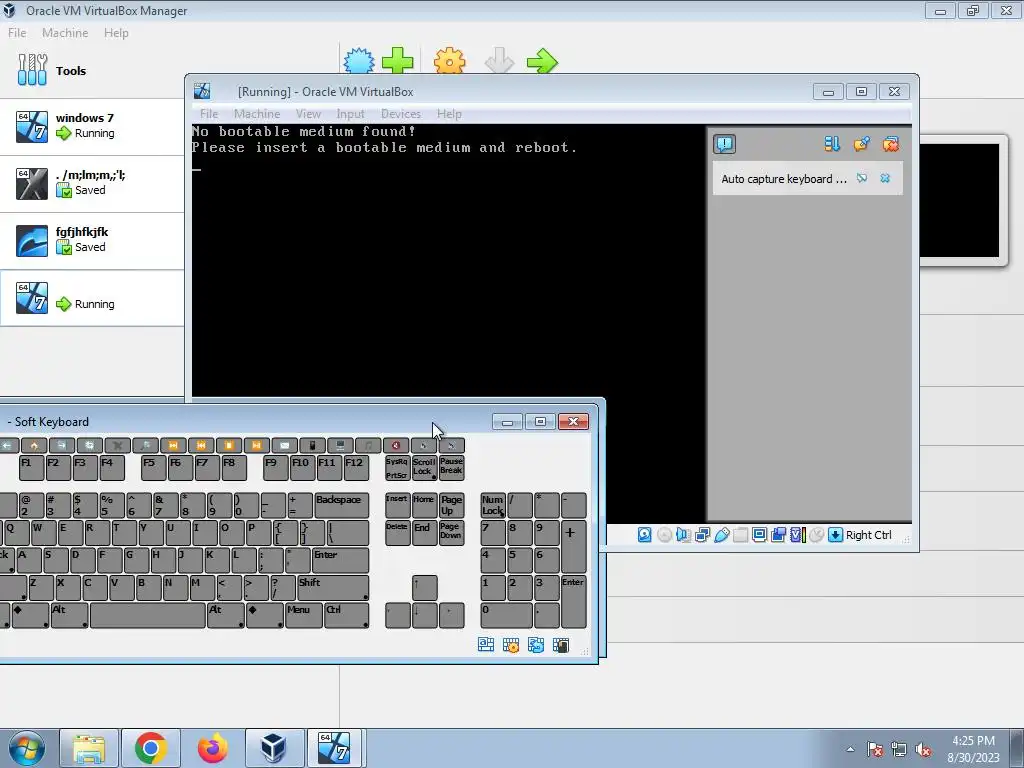Select the "windows 7" virtual machine
Screen dimensions: 1024x768
(x=92, y=127)
